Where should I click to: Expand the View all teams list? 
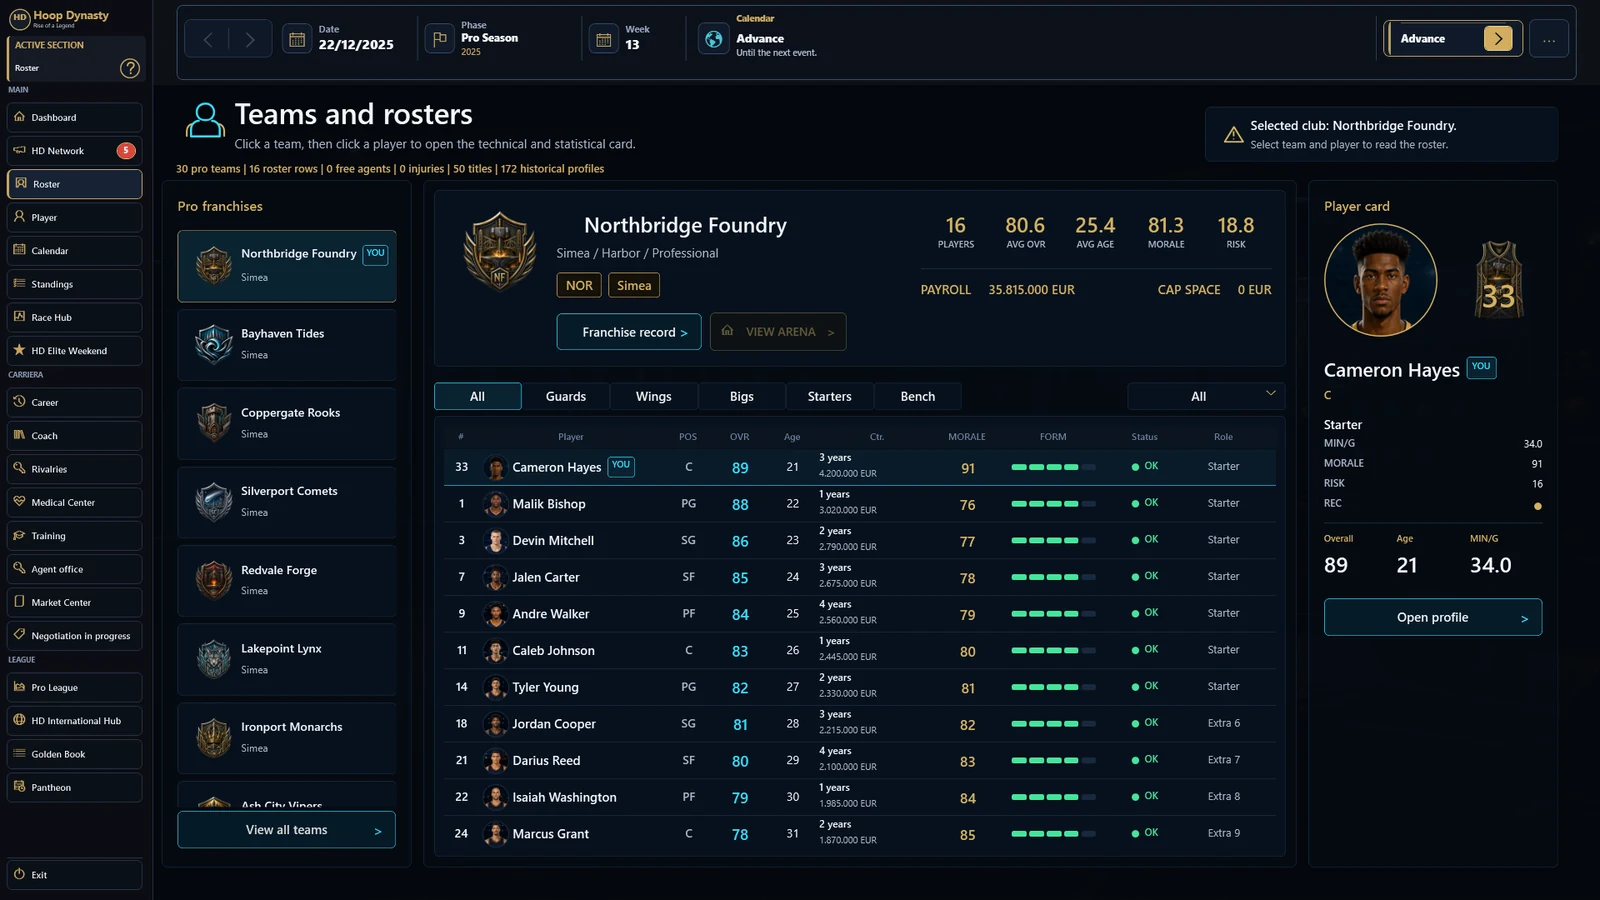287,830
